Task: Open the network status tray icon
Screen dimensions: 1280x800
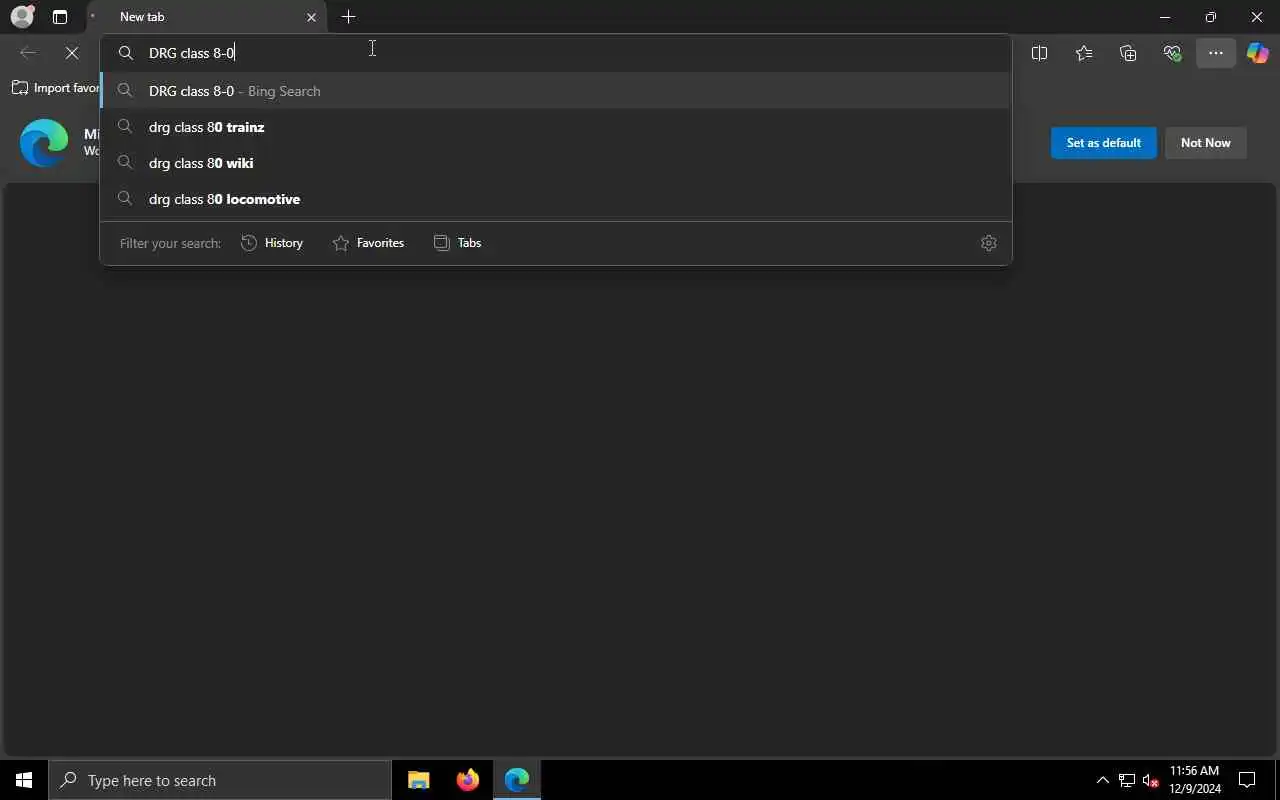Action: [x=1127, y=780]
